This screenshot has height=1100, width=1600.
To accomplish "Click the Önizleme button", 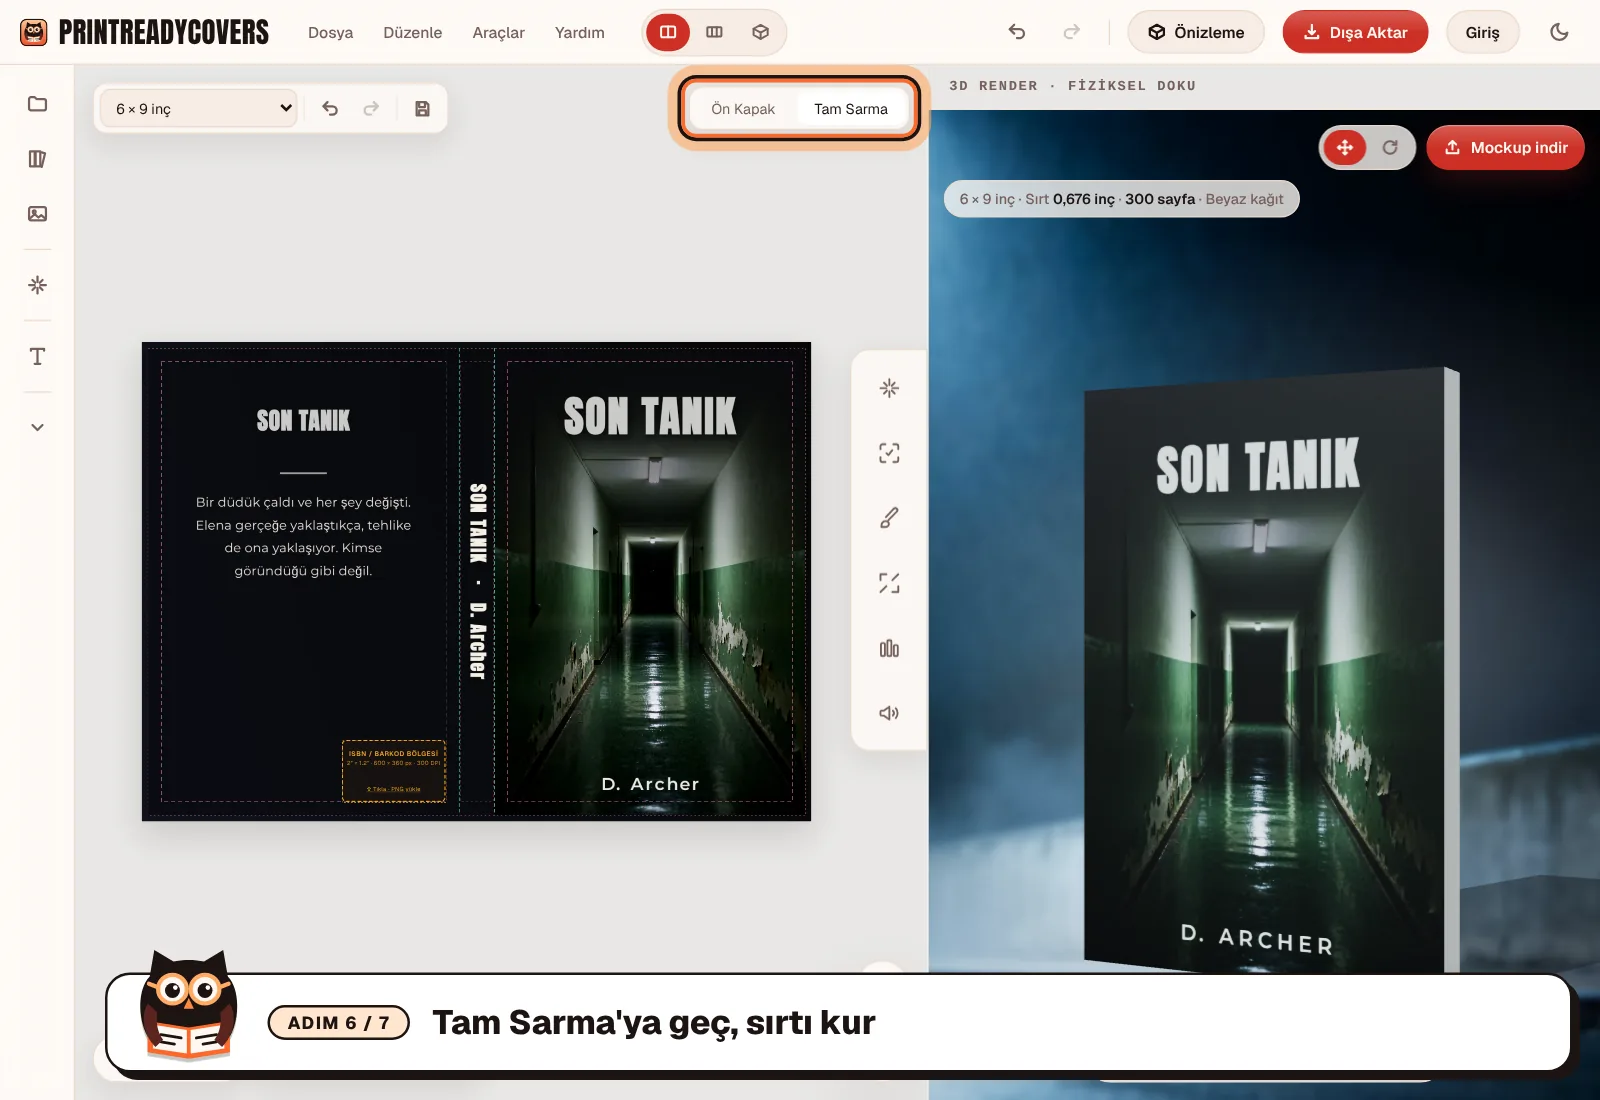I will pyautogui.click(x=1196, y=32).
